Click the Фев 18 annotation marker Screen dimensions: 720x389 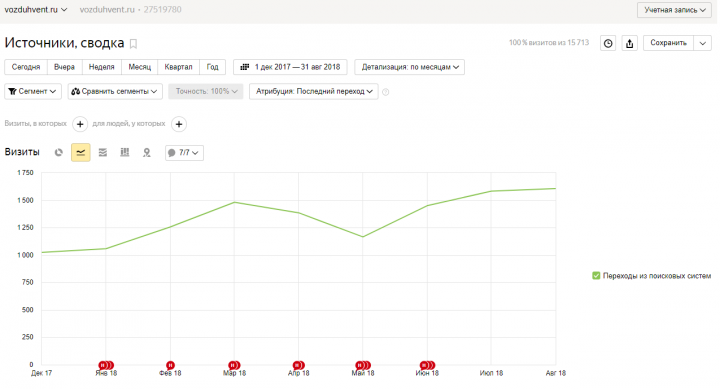170,366
